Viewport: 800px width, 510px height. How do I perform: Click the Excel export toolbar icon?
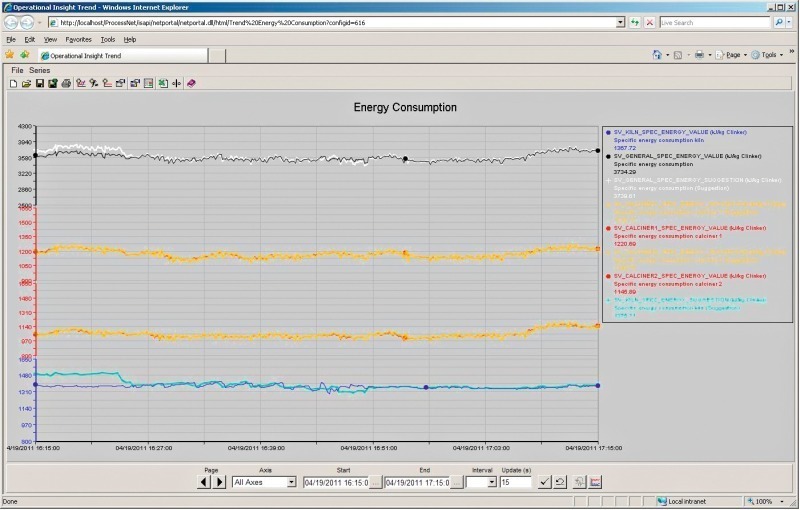pyautogui.click(x=162, y=84)
